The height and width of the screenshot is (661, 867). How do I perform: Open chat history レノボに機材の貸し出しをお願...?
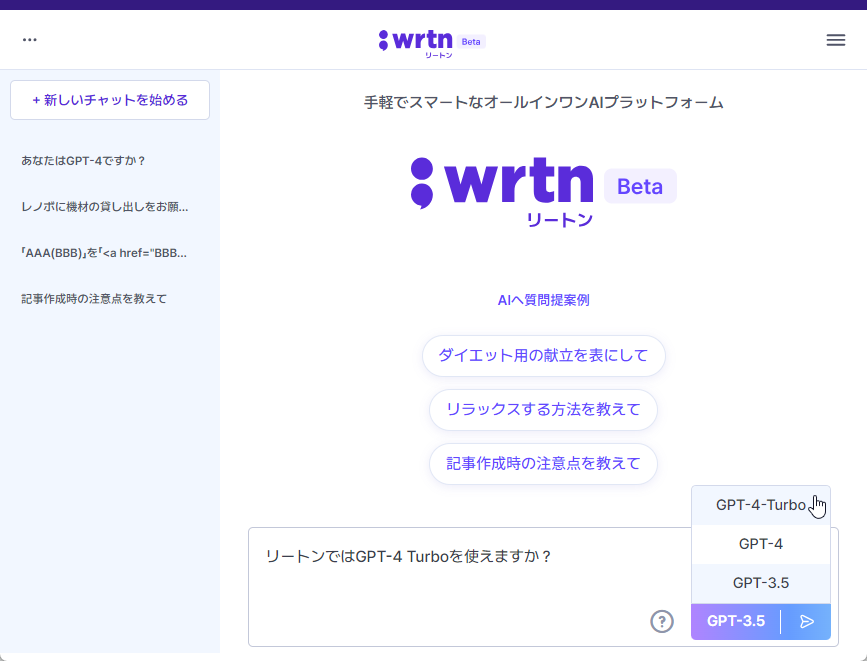(105, 207)
